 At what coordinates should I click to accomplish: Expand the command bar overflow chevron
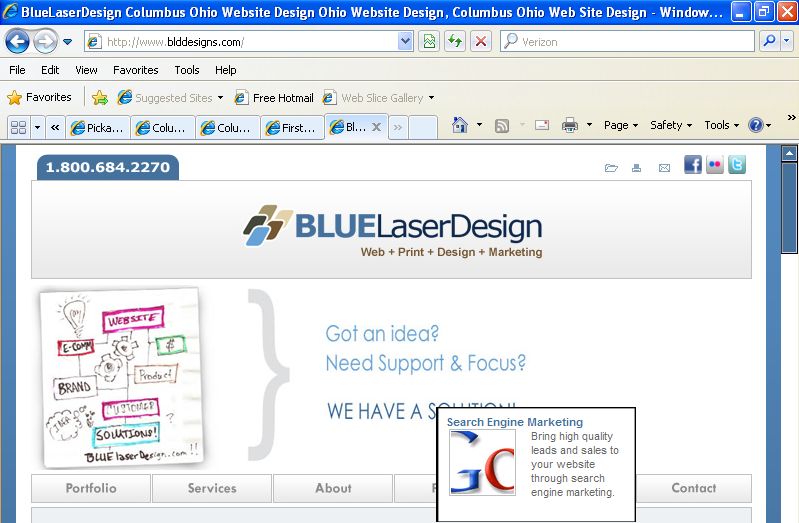pos(791,118)
